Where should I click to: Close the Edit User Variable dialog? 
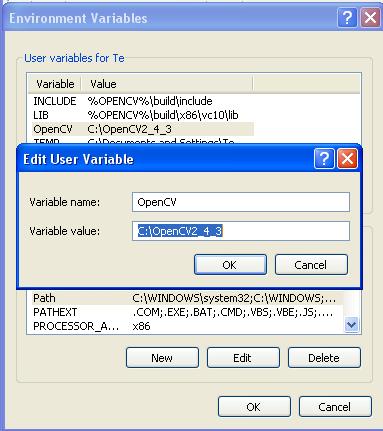(x=347, y=158)
